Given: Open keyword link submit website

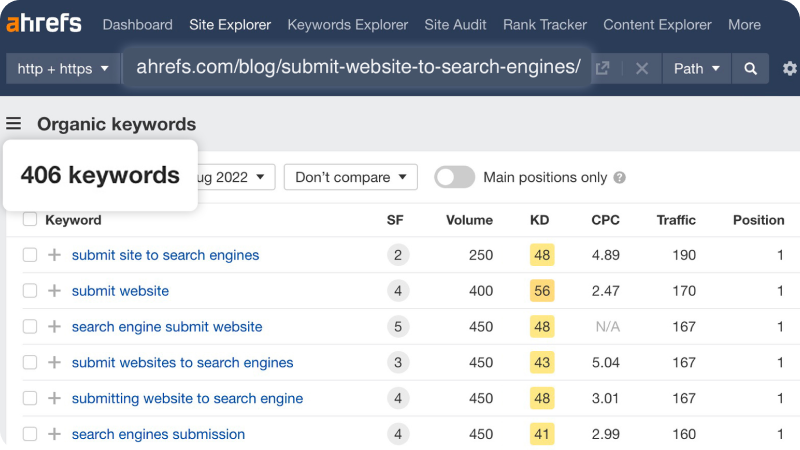Looking at the screenshot, I should click(120, 291).
